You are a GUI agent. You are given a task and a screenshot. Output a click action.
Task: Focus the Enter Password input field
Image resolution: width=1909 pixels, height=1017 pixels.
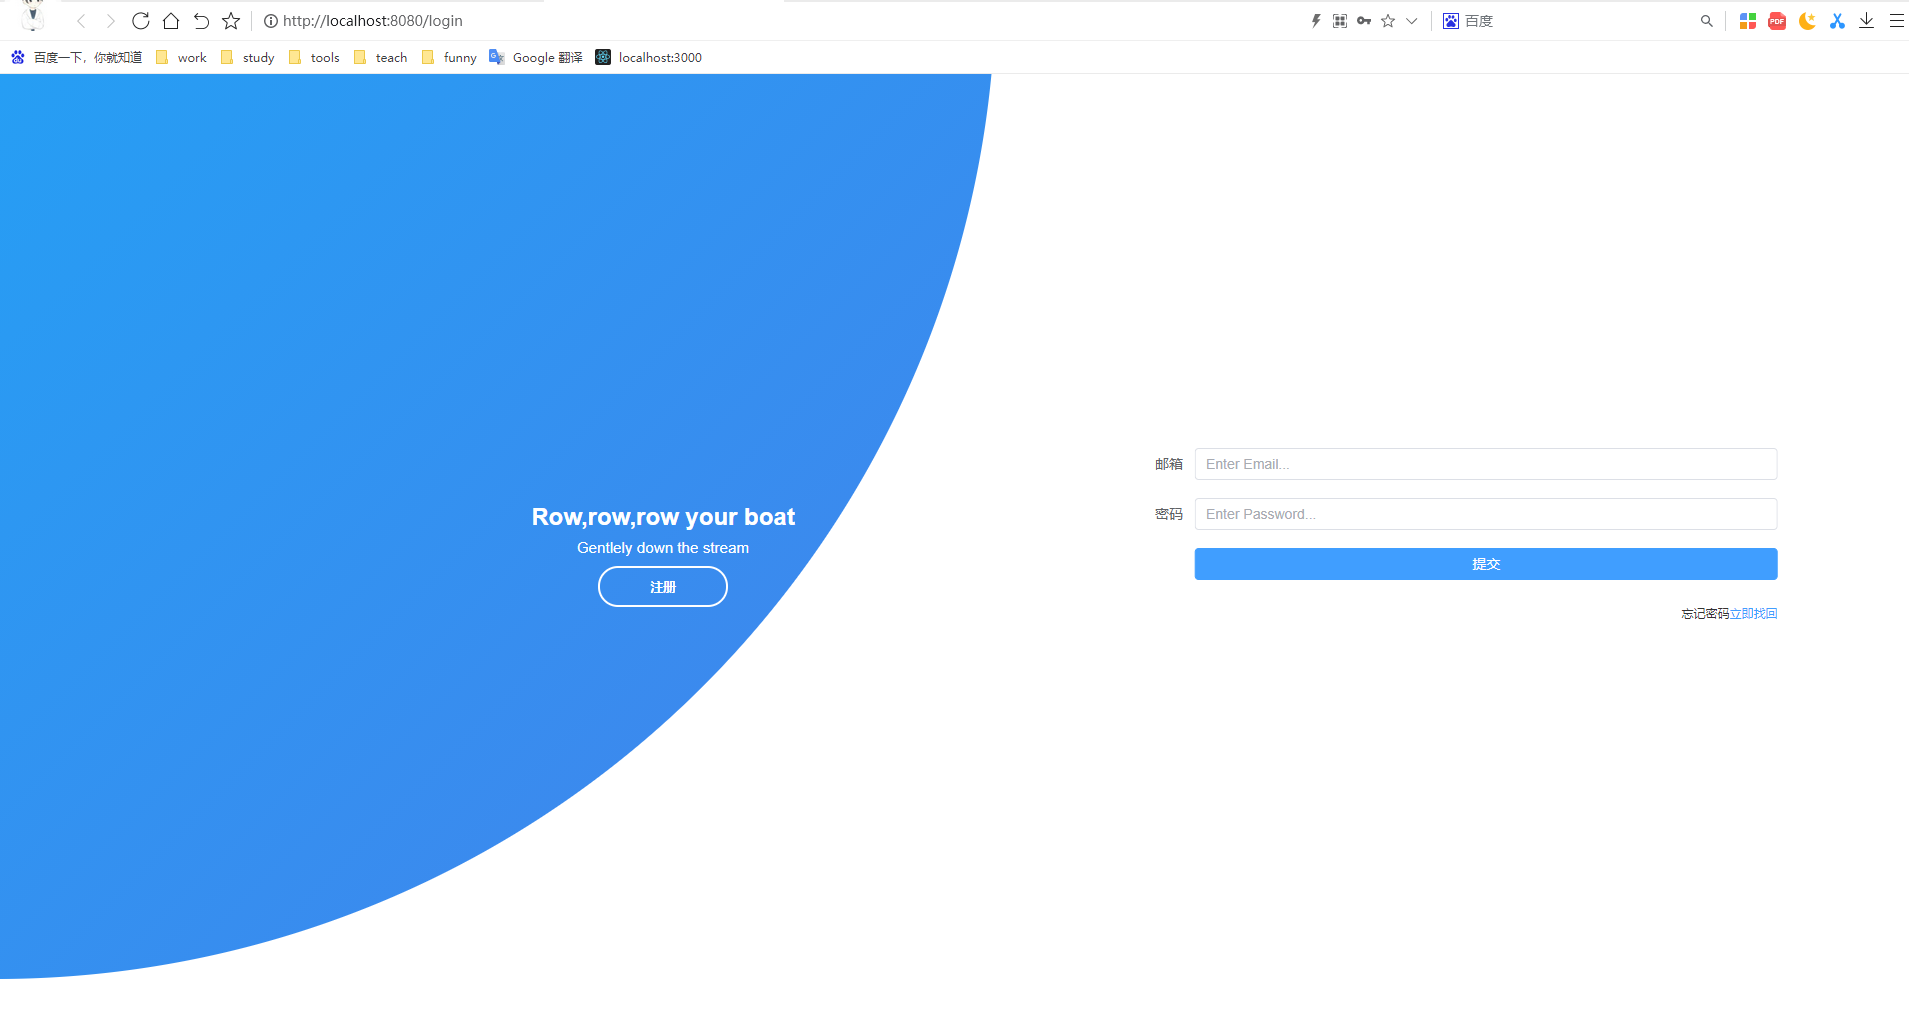coord(1486,514)
